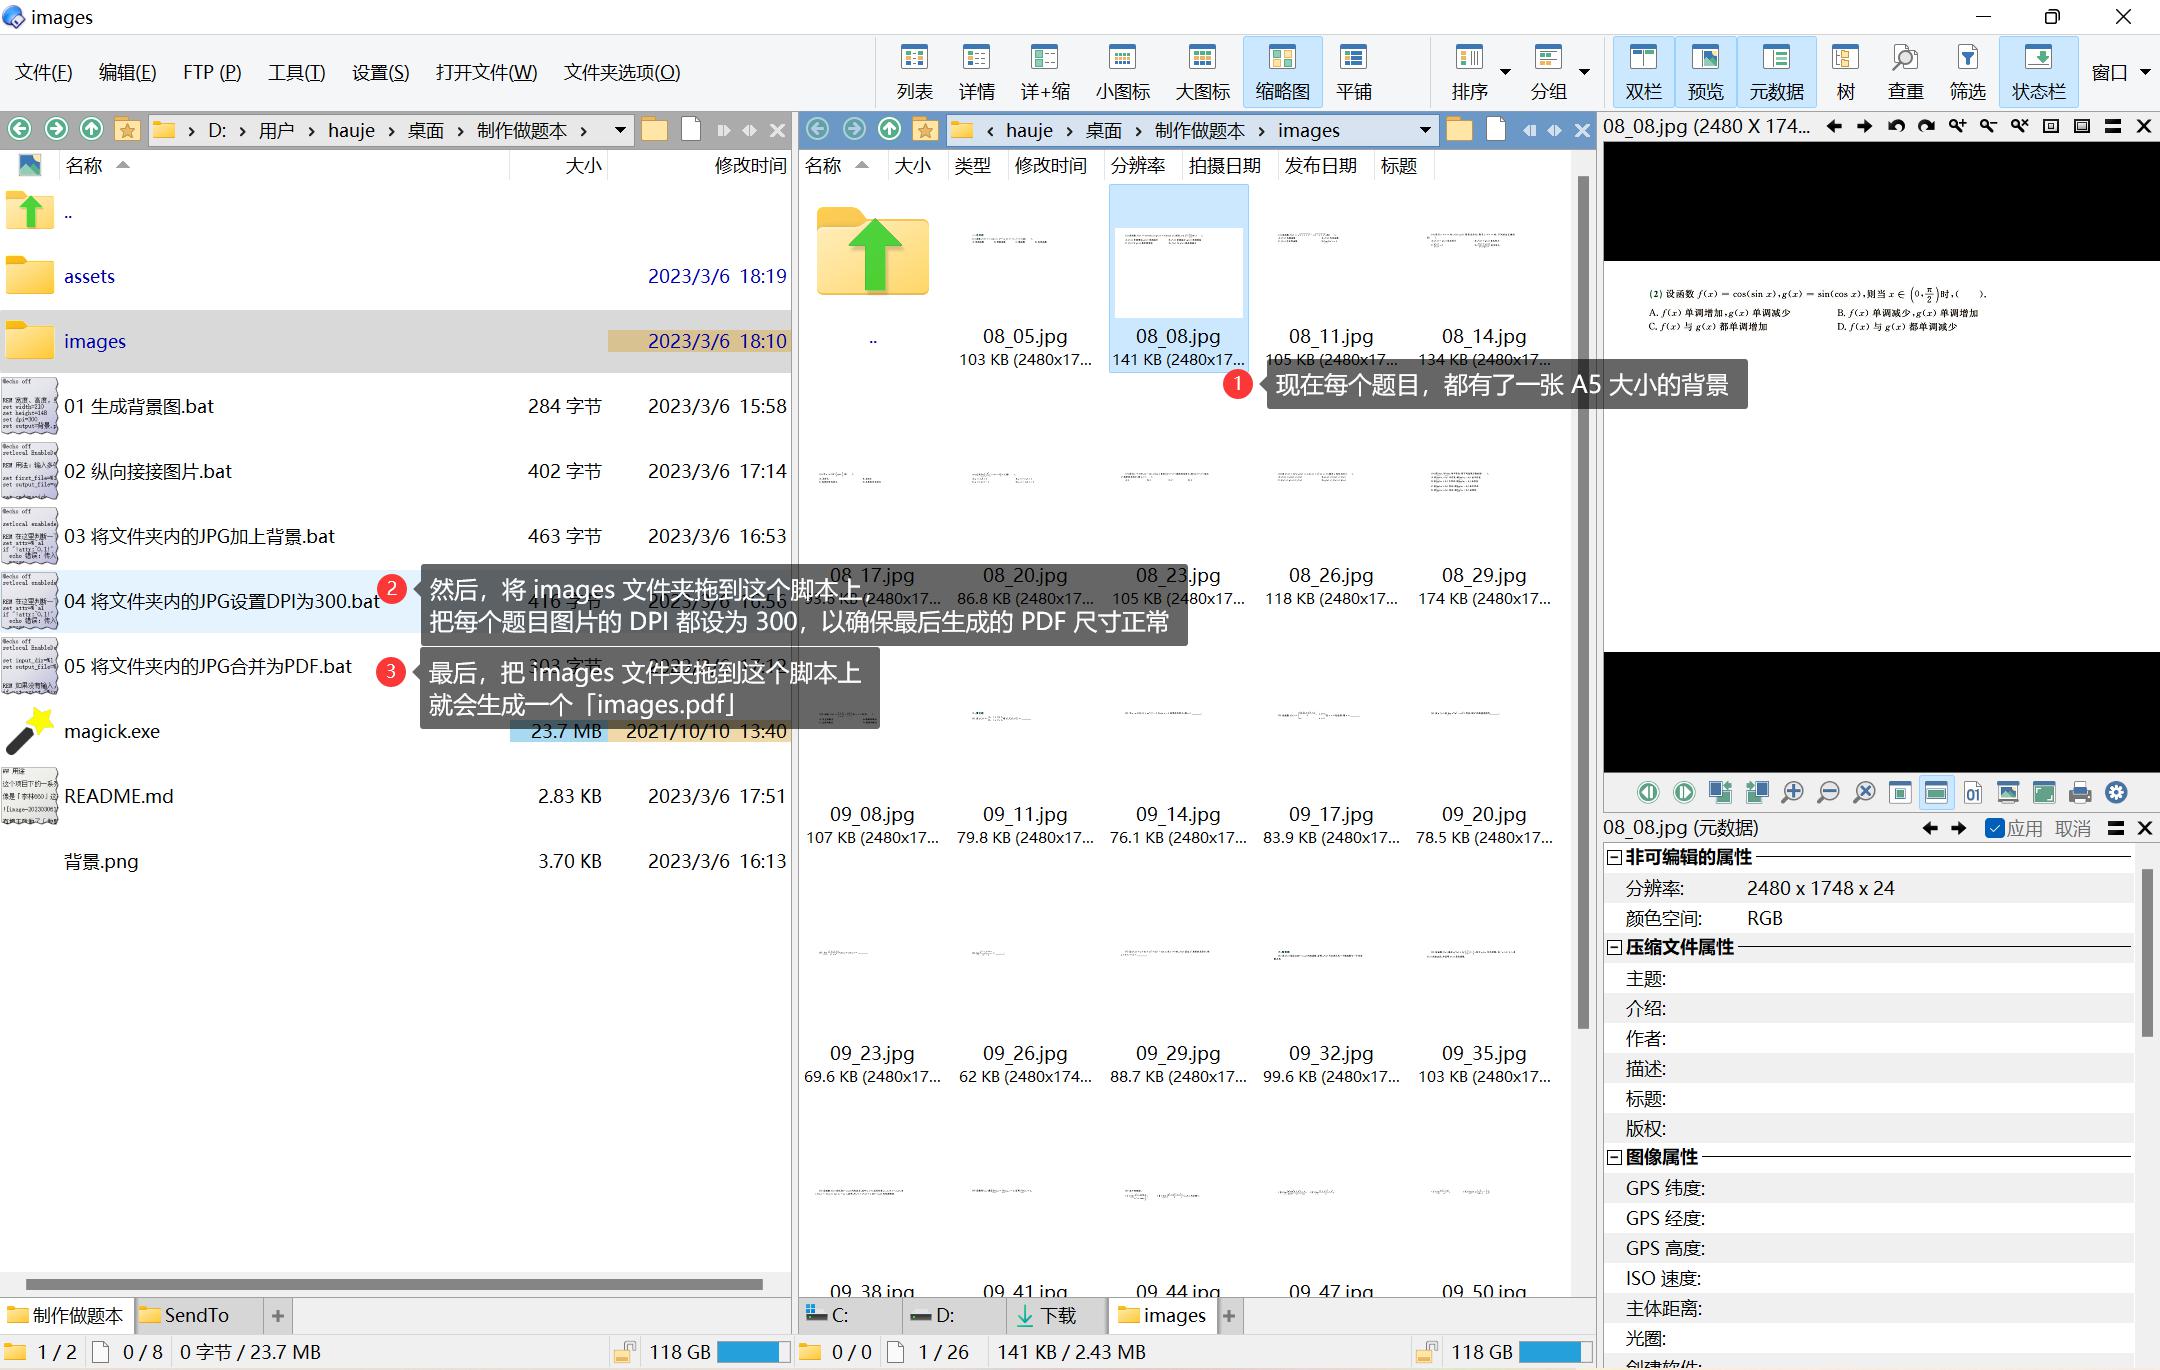2160x1370 pixels.
Task: Click the printer icon in preview toolbar
Action: (2080, 793)
